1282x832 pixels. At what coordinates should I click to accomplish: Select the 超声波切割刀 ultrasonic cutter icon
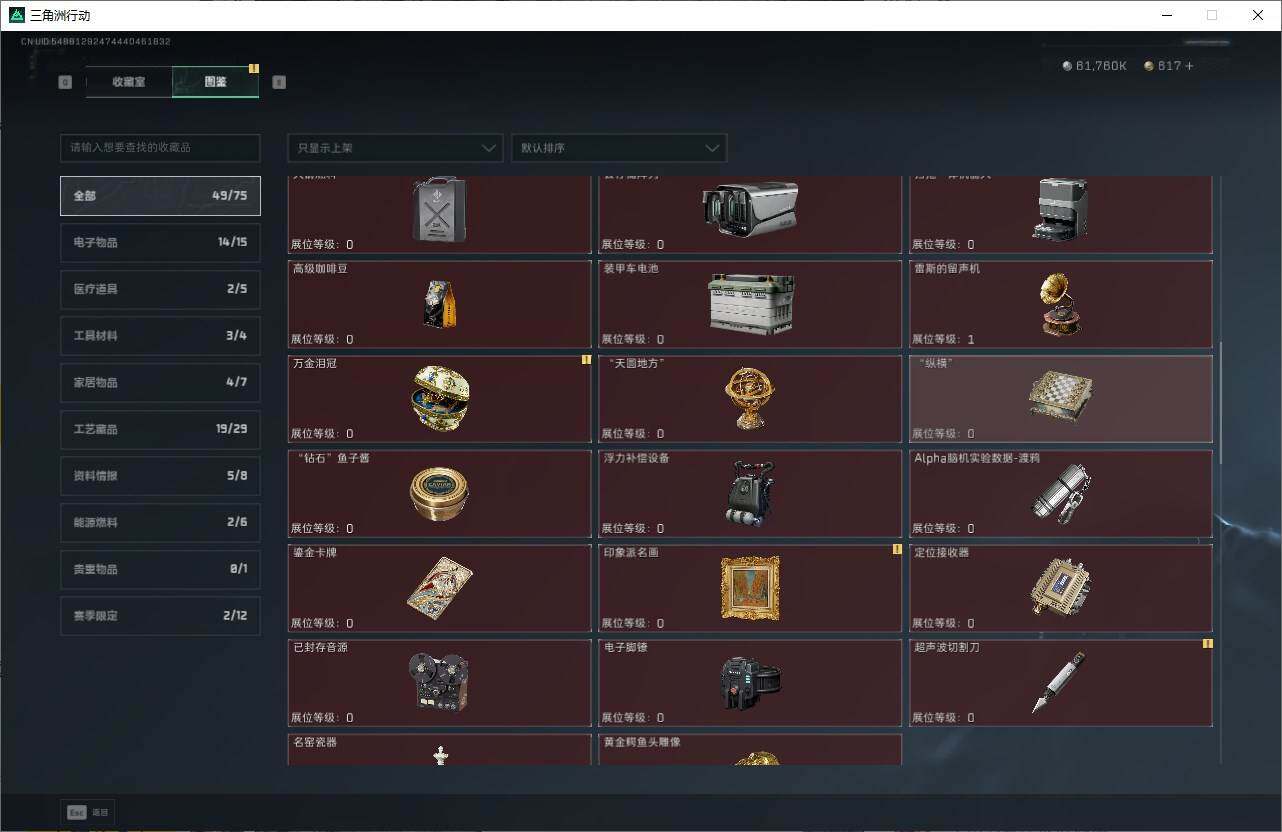tap(1059, 683)
